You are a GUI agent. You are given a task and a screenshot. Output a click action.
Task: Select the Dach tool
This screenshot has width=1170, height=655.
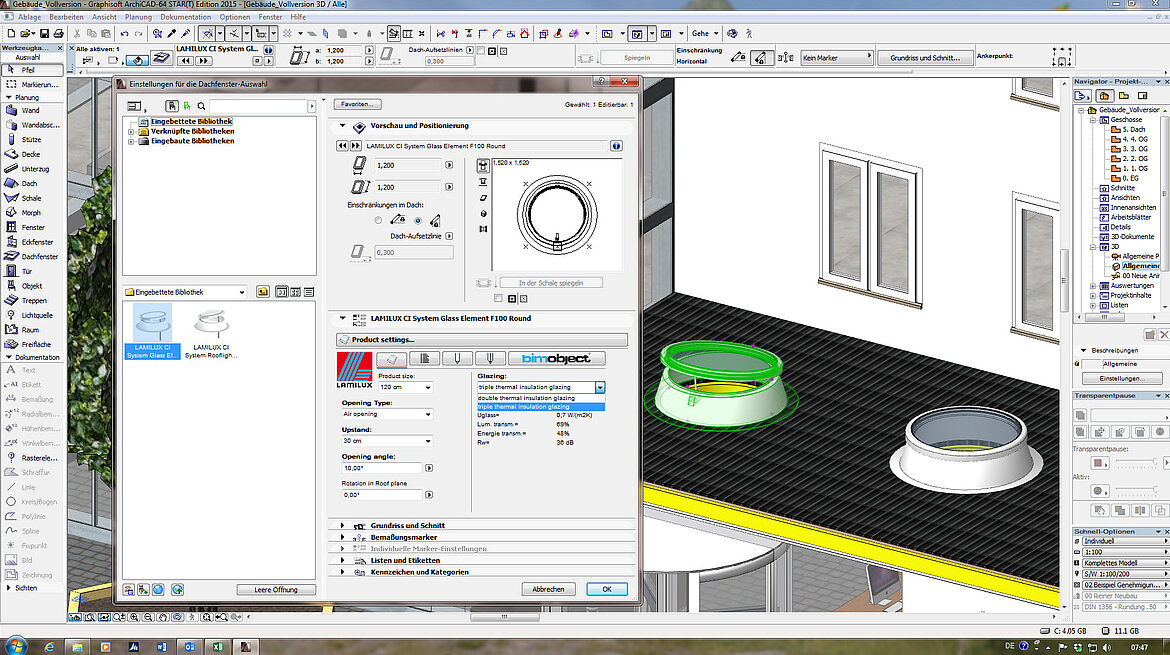point(30,183)
